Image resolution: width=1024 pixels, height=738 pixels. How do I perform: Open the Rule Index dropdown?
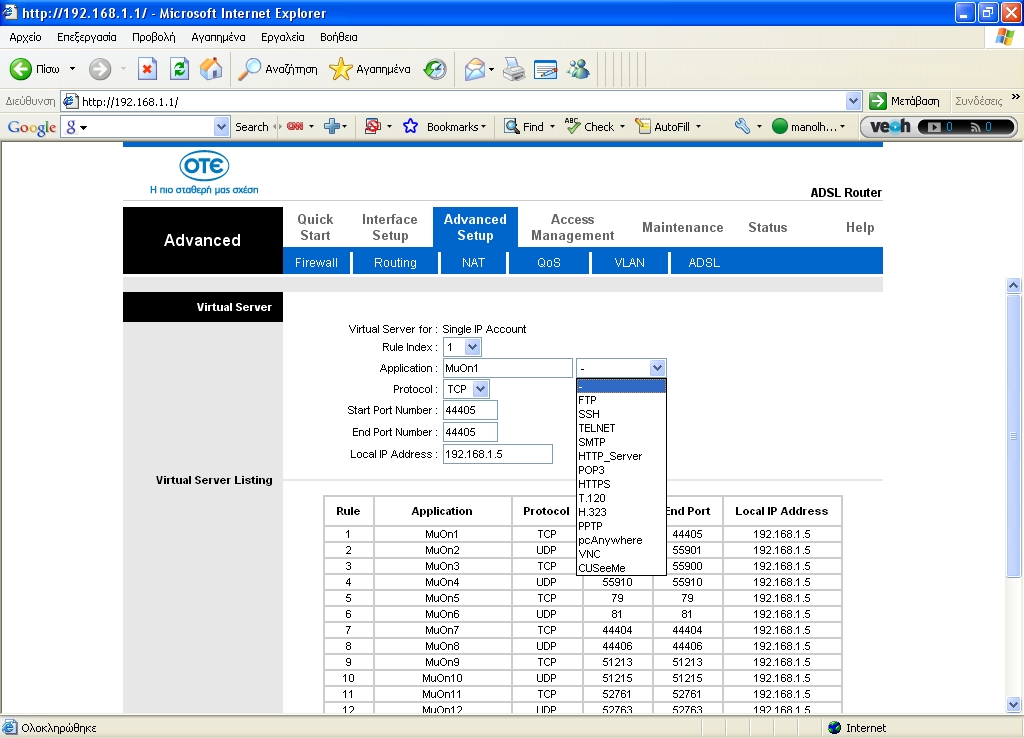click(473, 347)
